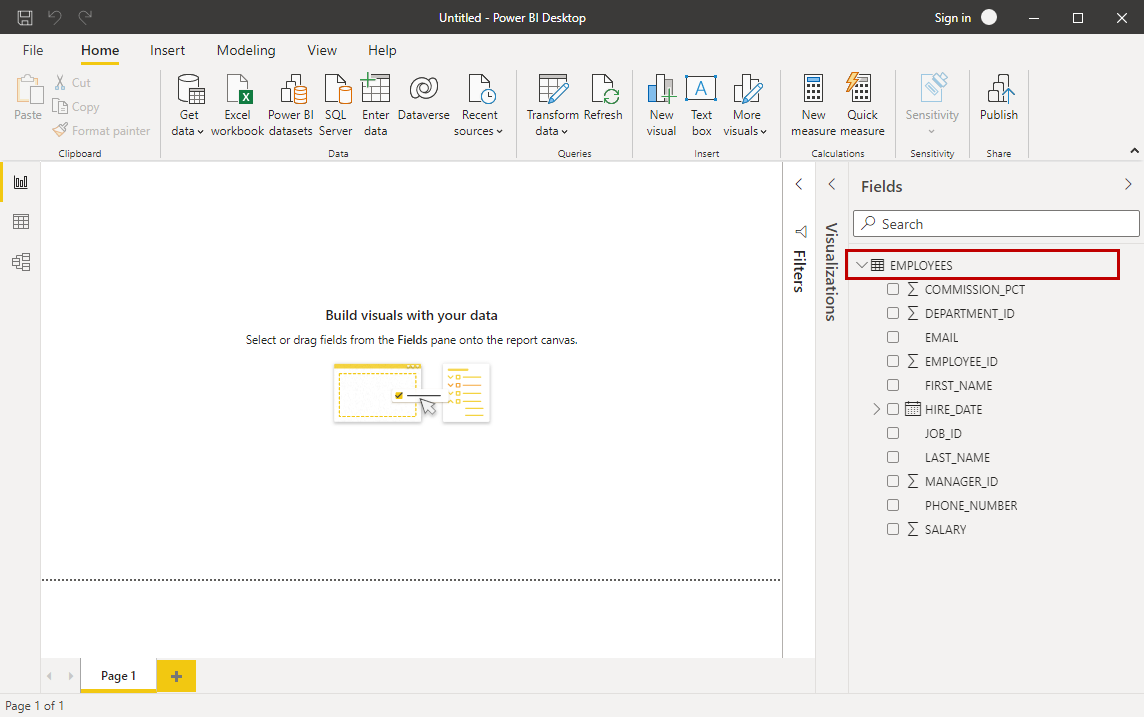
Task: Open the File menu
Action: pos(33,50)
